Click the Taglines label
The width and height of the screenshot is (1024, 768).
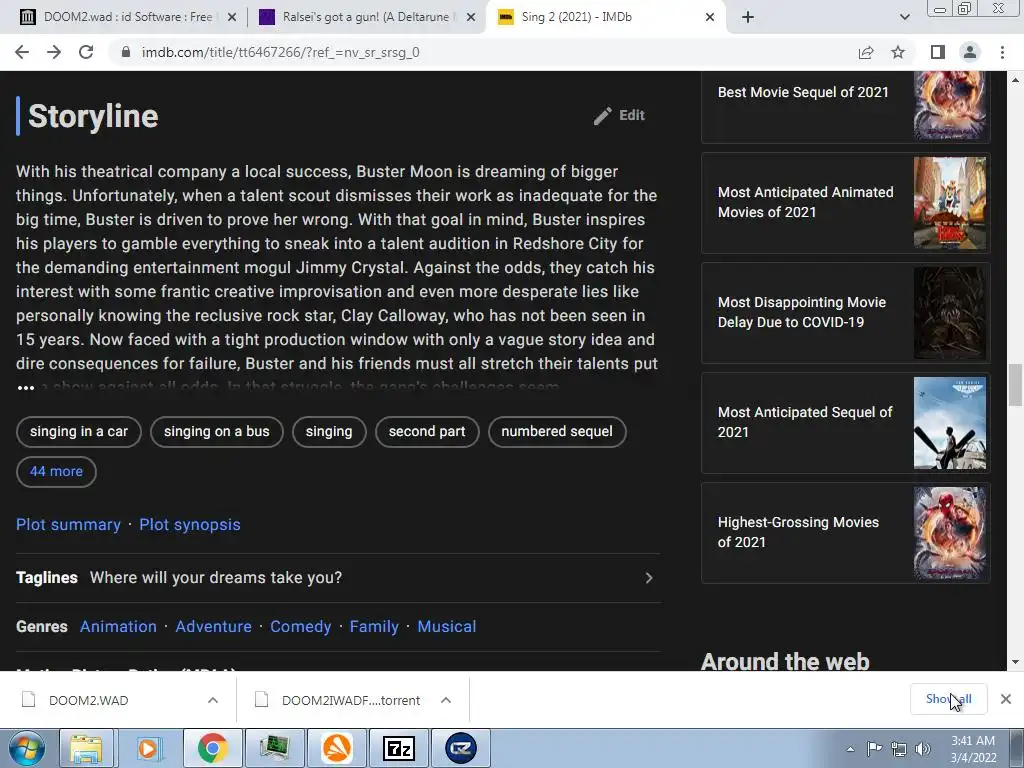[x=47, y=578]
